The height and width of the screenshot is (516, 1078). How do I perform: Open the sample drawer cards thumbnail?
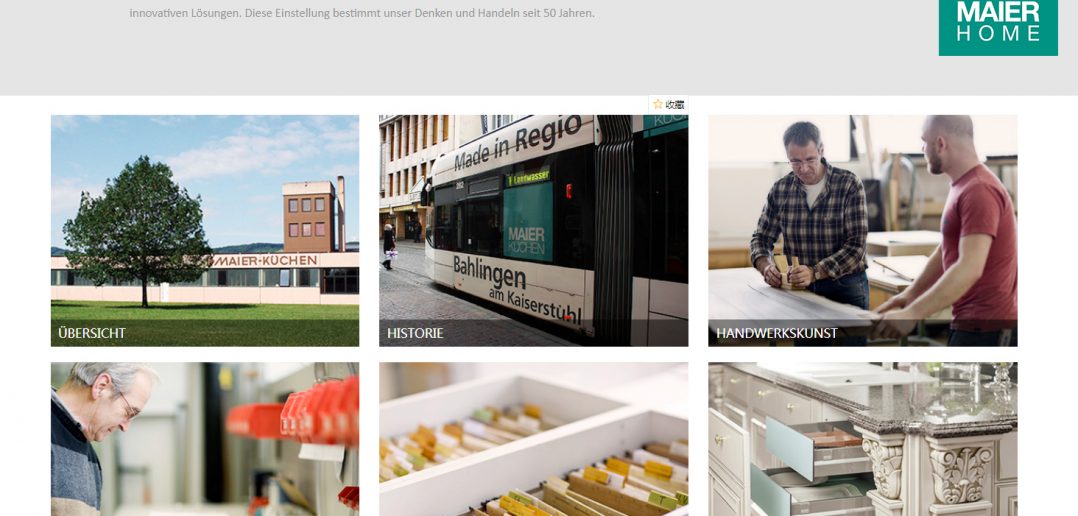click(x=534, y=439)
